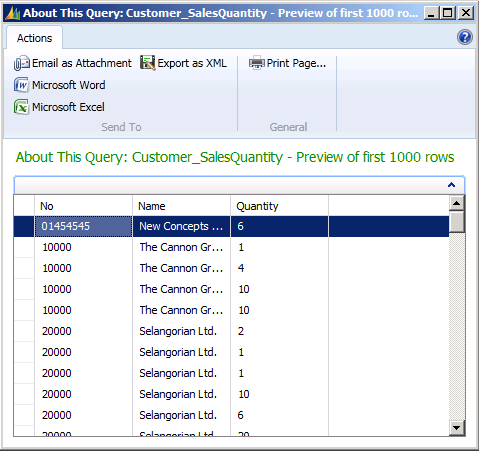Click quantity 4 in Cannon Group row

pos(279,268)
